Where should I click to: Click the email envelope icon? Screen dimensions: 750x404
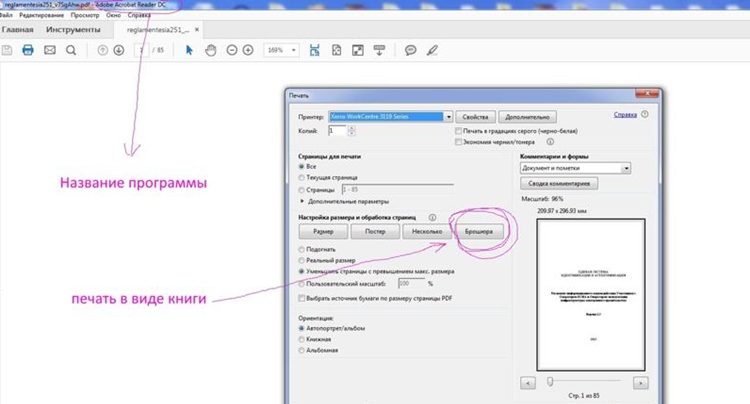49,50
